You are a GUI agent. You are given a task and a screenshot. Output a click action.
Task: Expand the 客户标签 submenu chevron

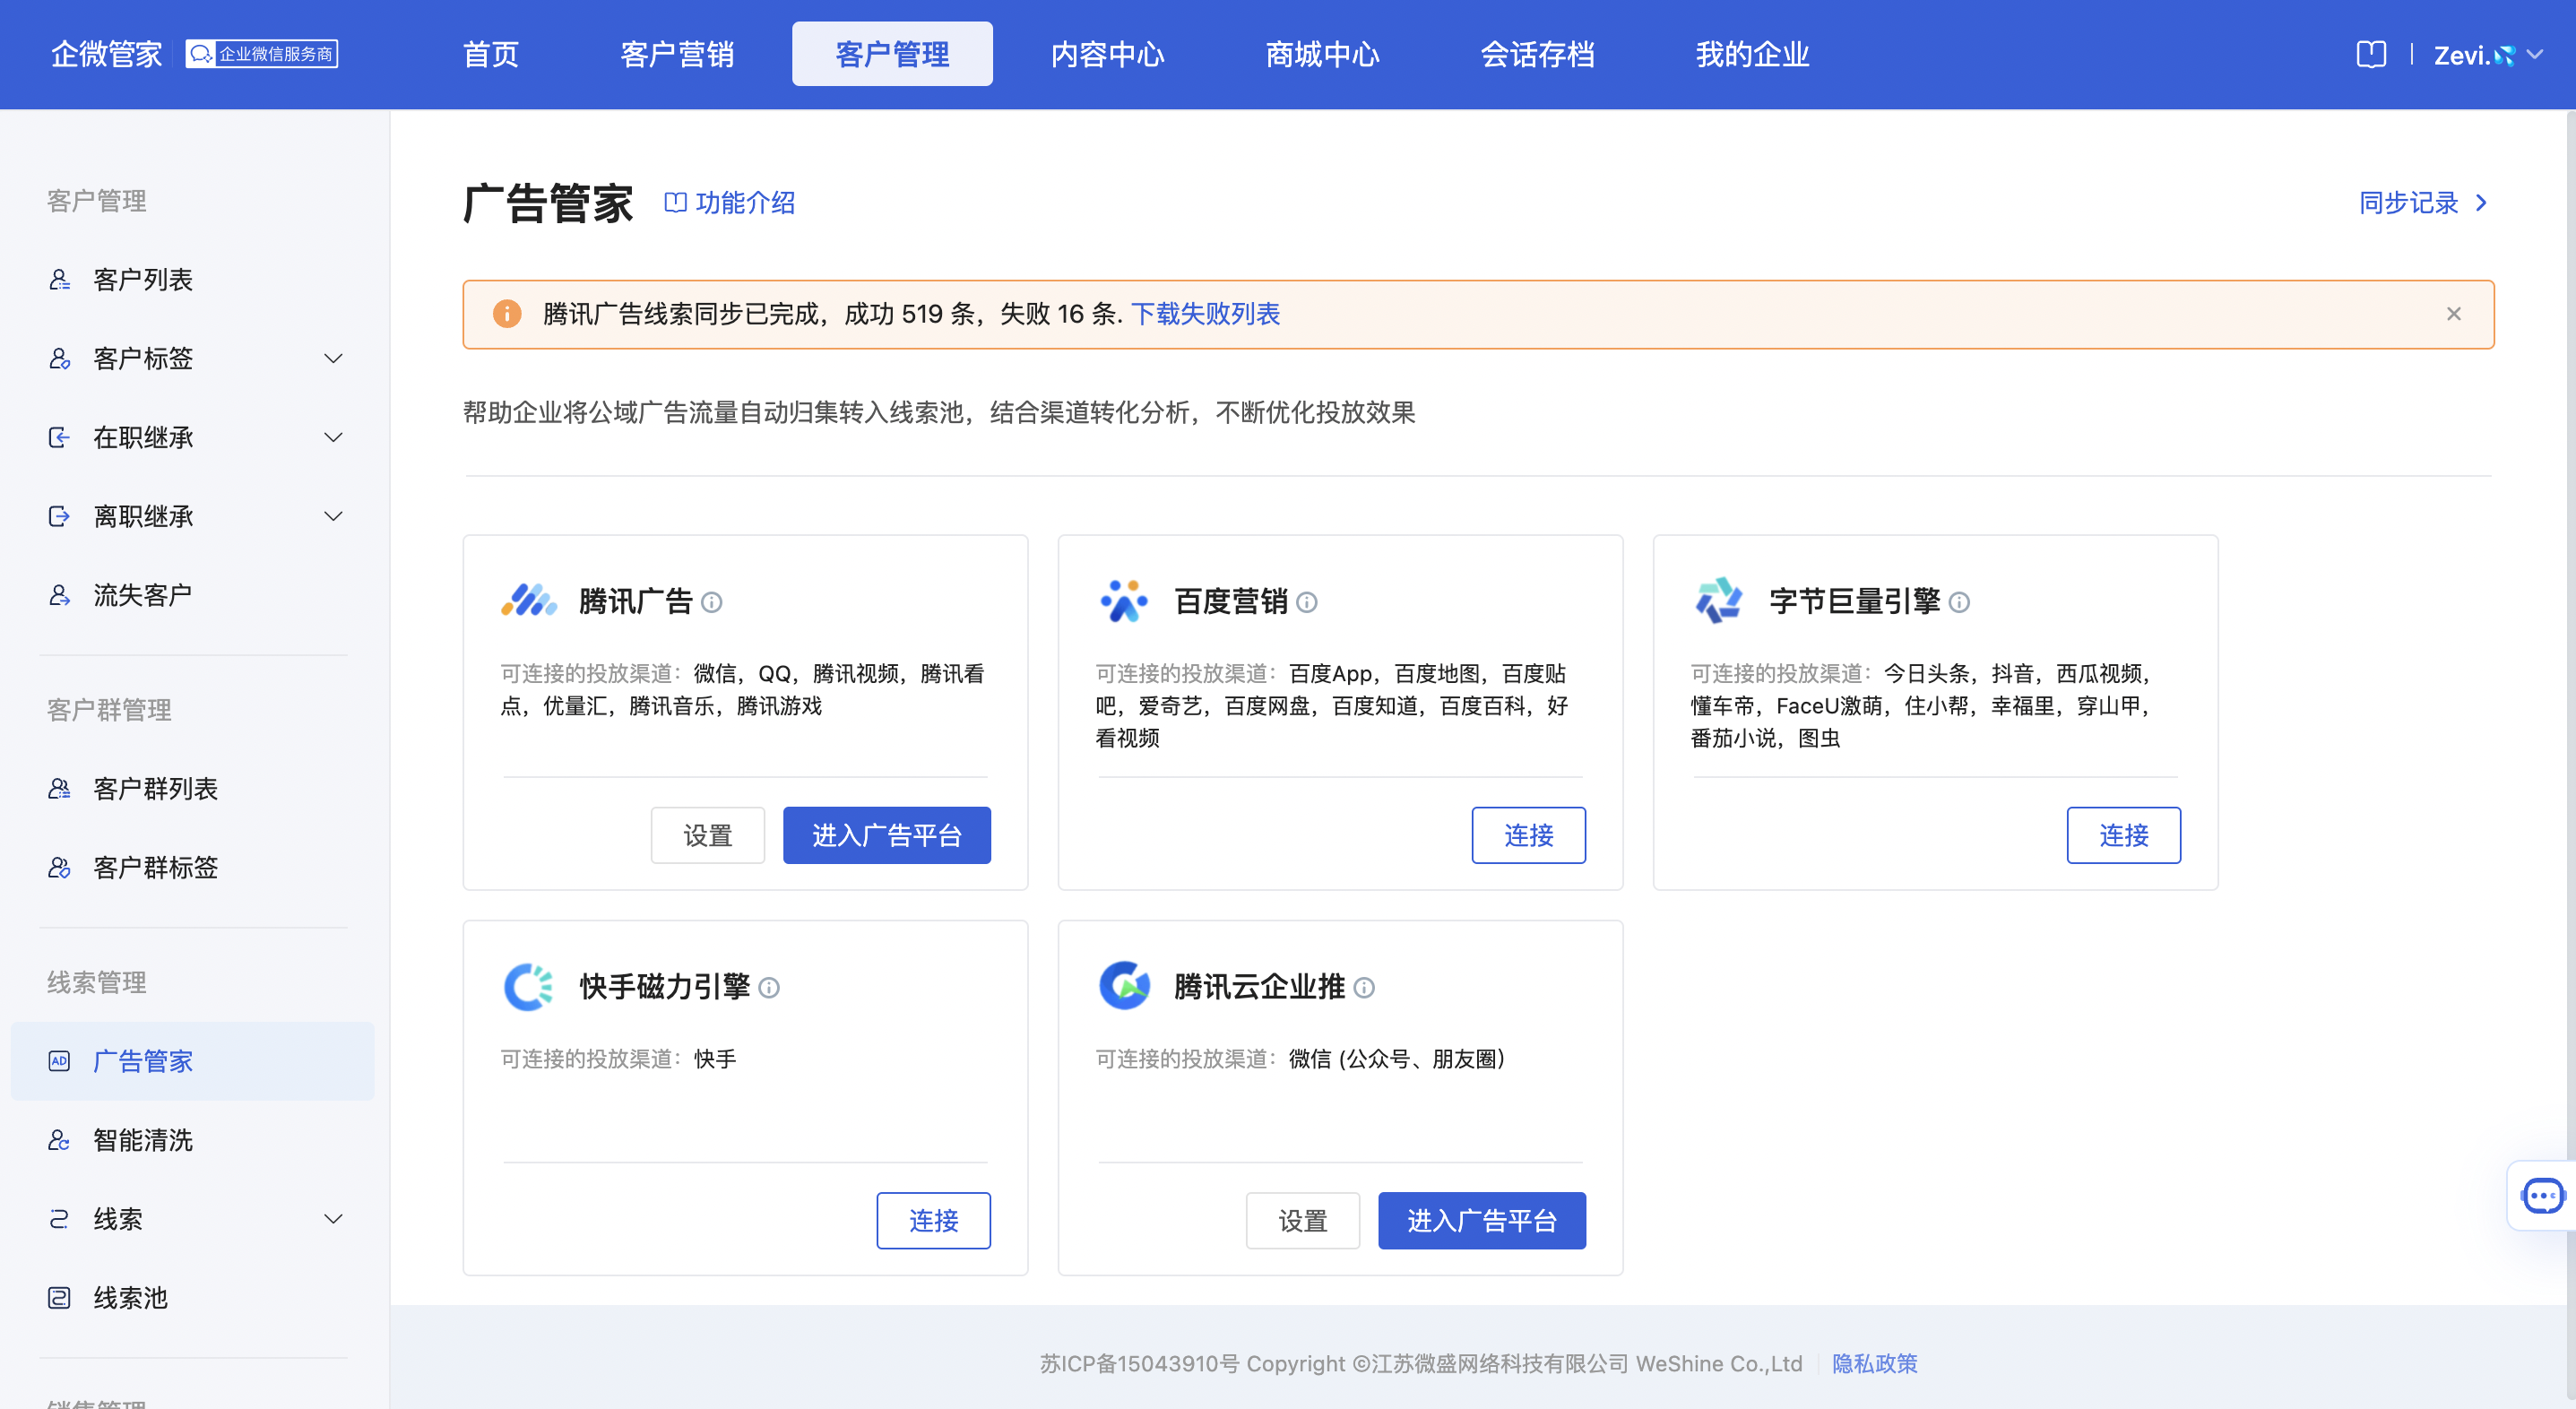point(333,359)
